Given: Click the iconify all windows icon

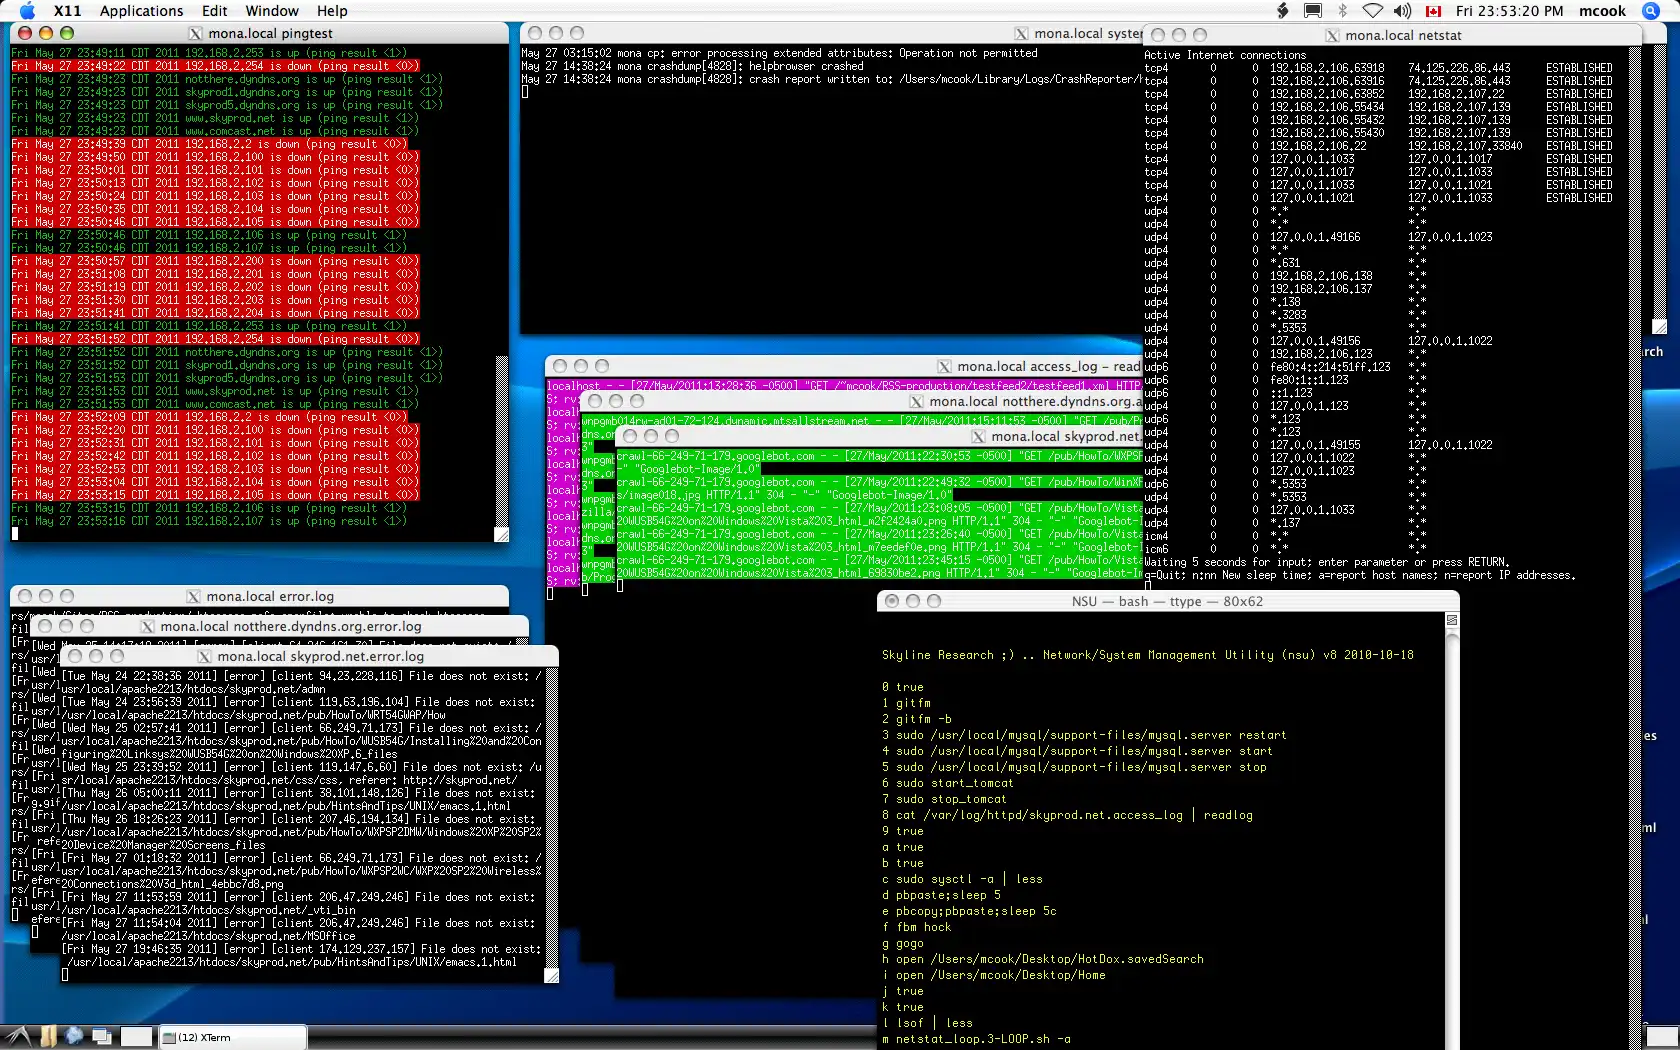Looking at the screenshot, I should point(101,1037).
